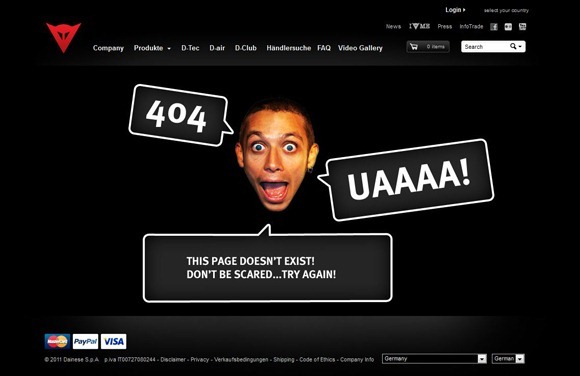Click the I ♥ ME logo link
The image size is (580, 376).
(x=419, y=26)
